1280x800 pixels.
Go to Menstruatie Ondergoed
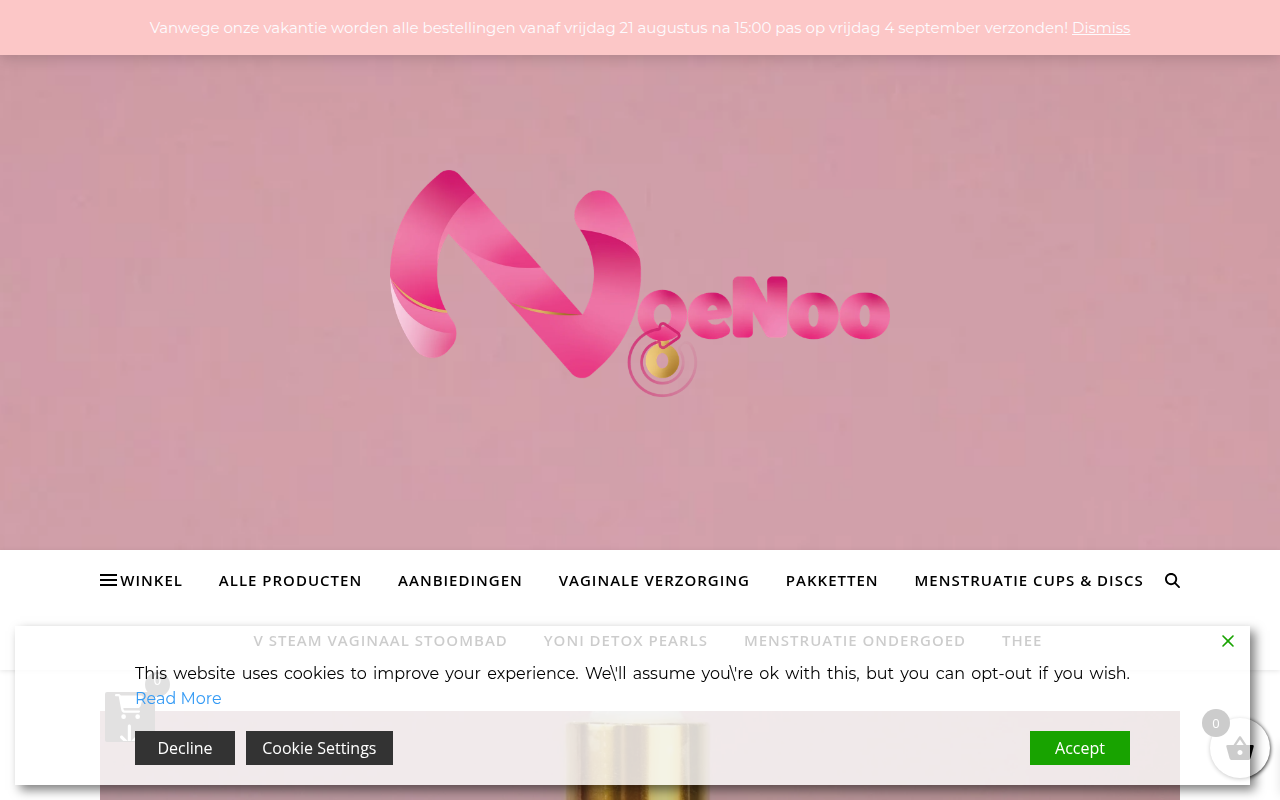(855, 640)
